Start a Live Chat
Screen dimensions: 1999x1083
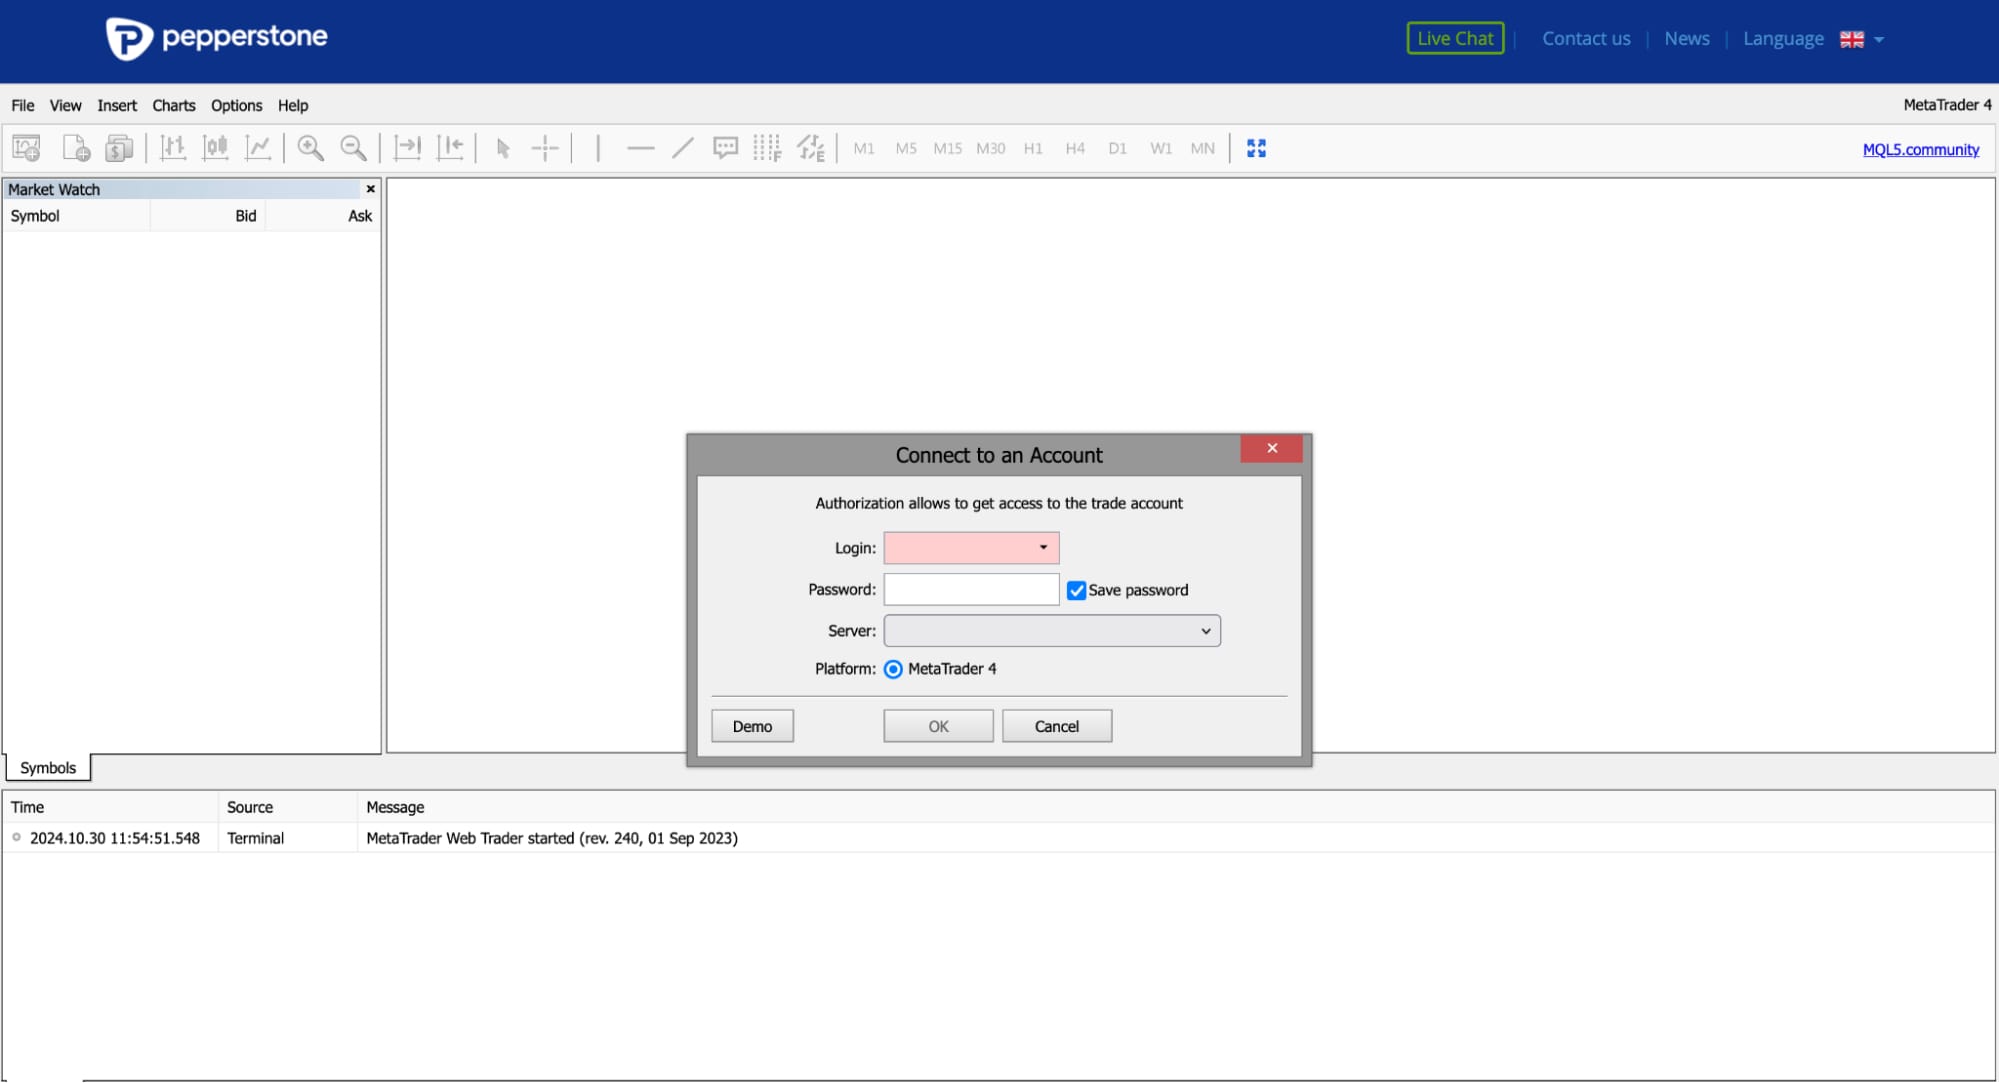click(1455, 38)
